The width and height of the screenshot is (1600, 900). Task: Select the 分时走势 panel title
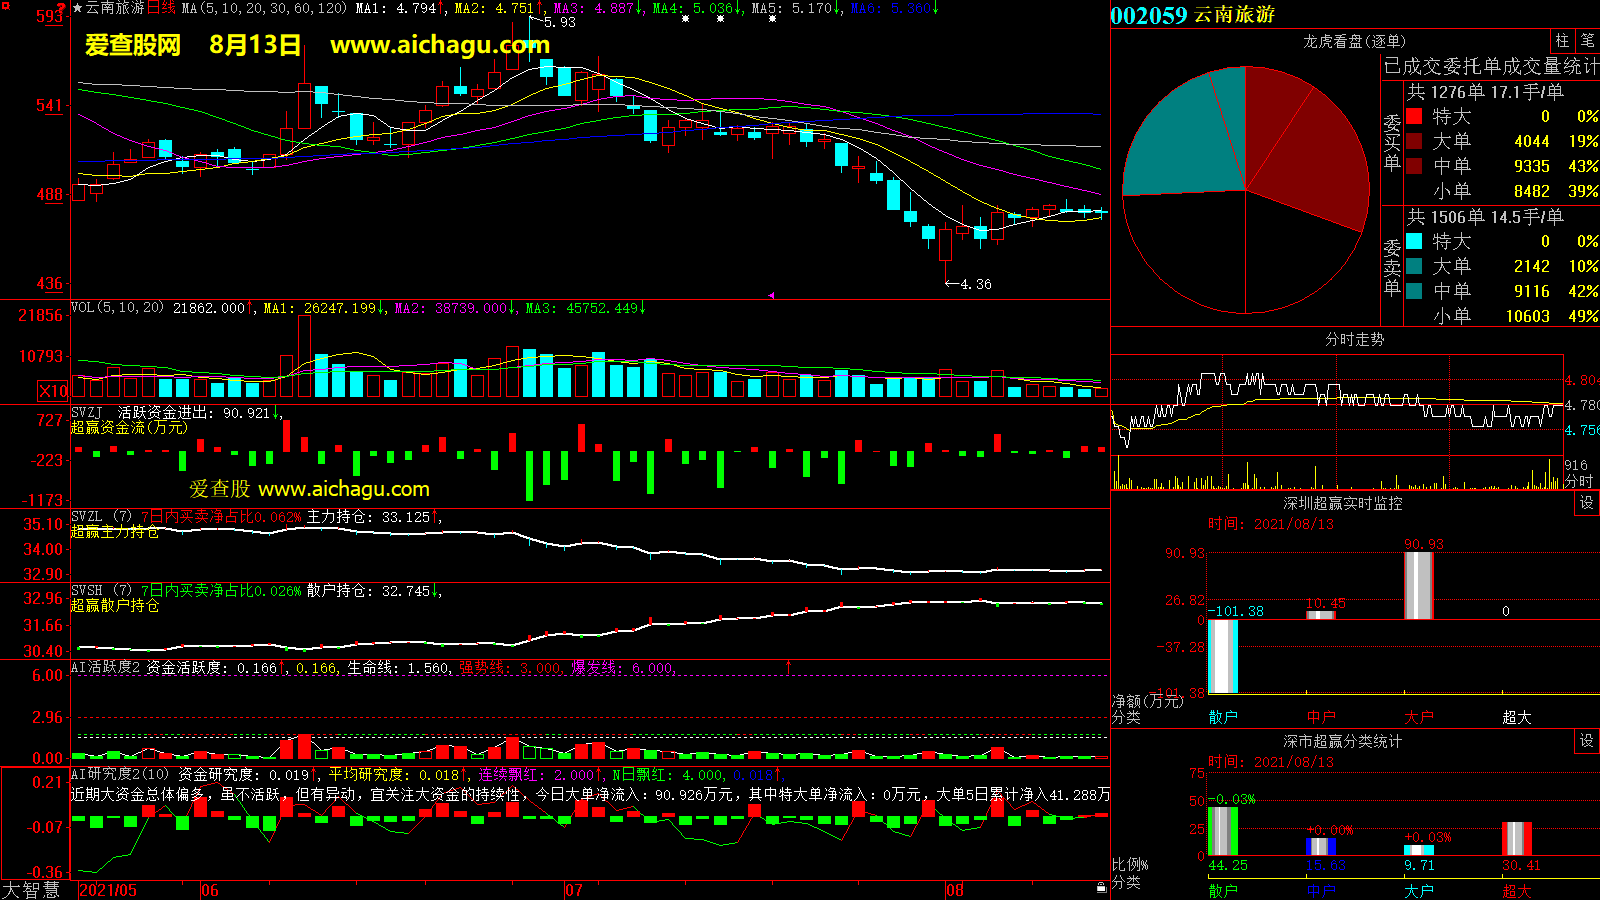point(1354,340)
